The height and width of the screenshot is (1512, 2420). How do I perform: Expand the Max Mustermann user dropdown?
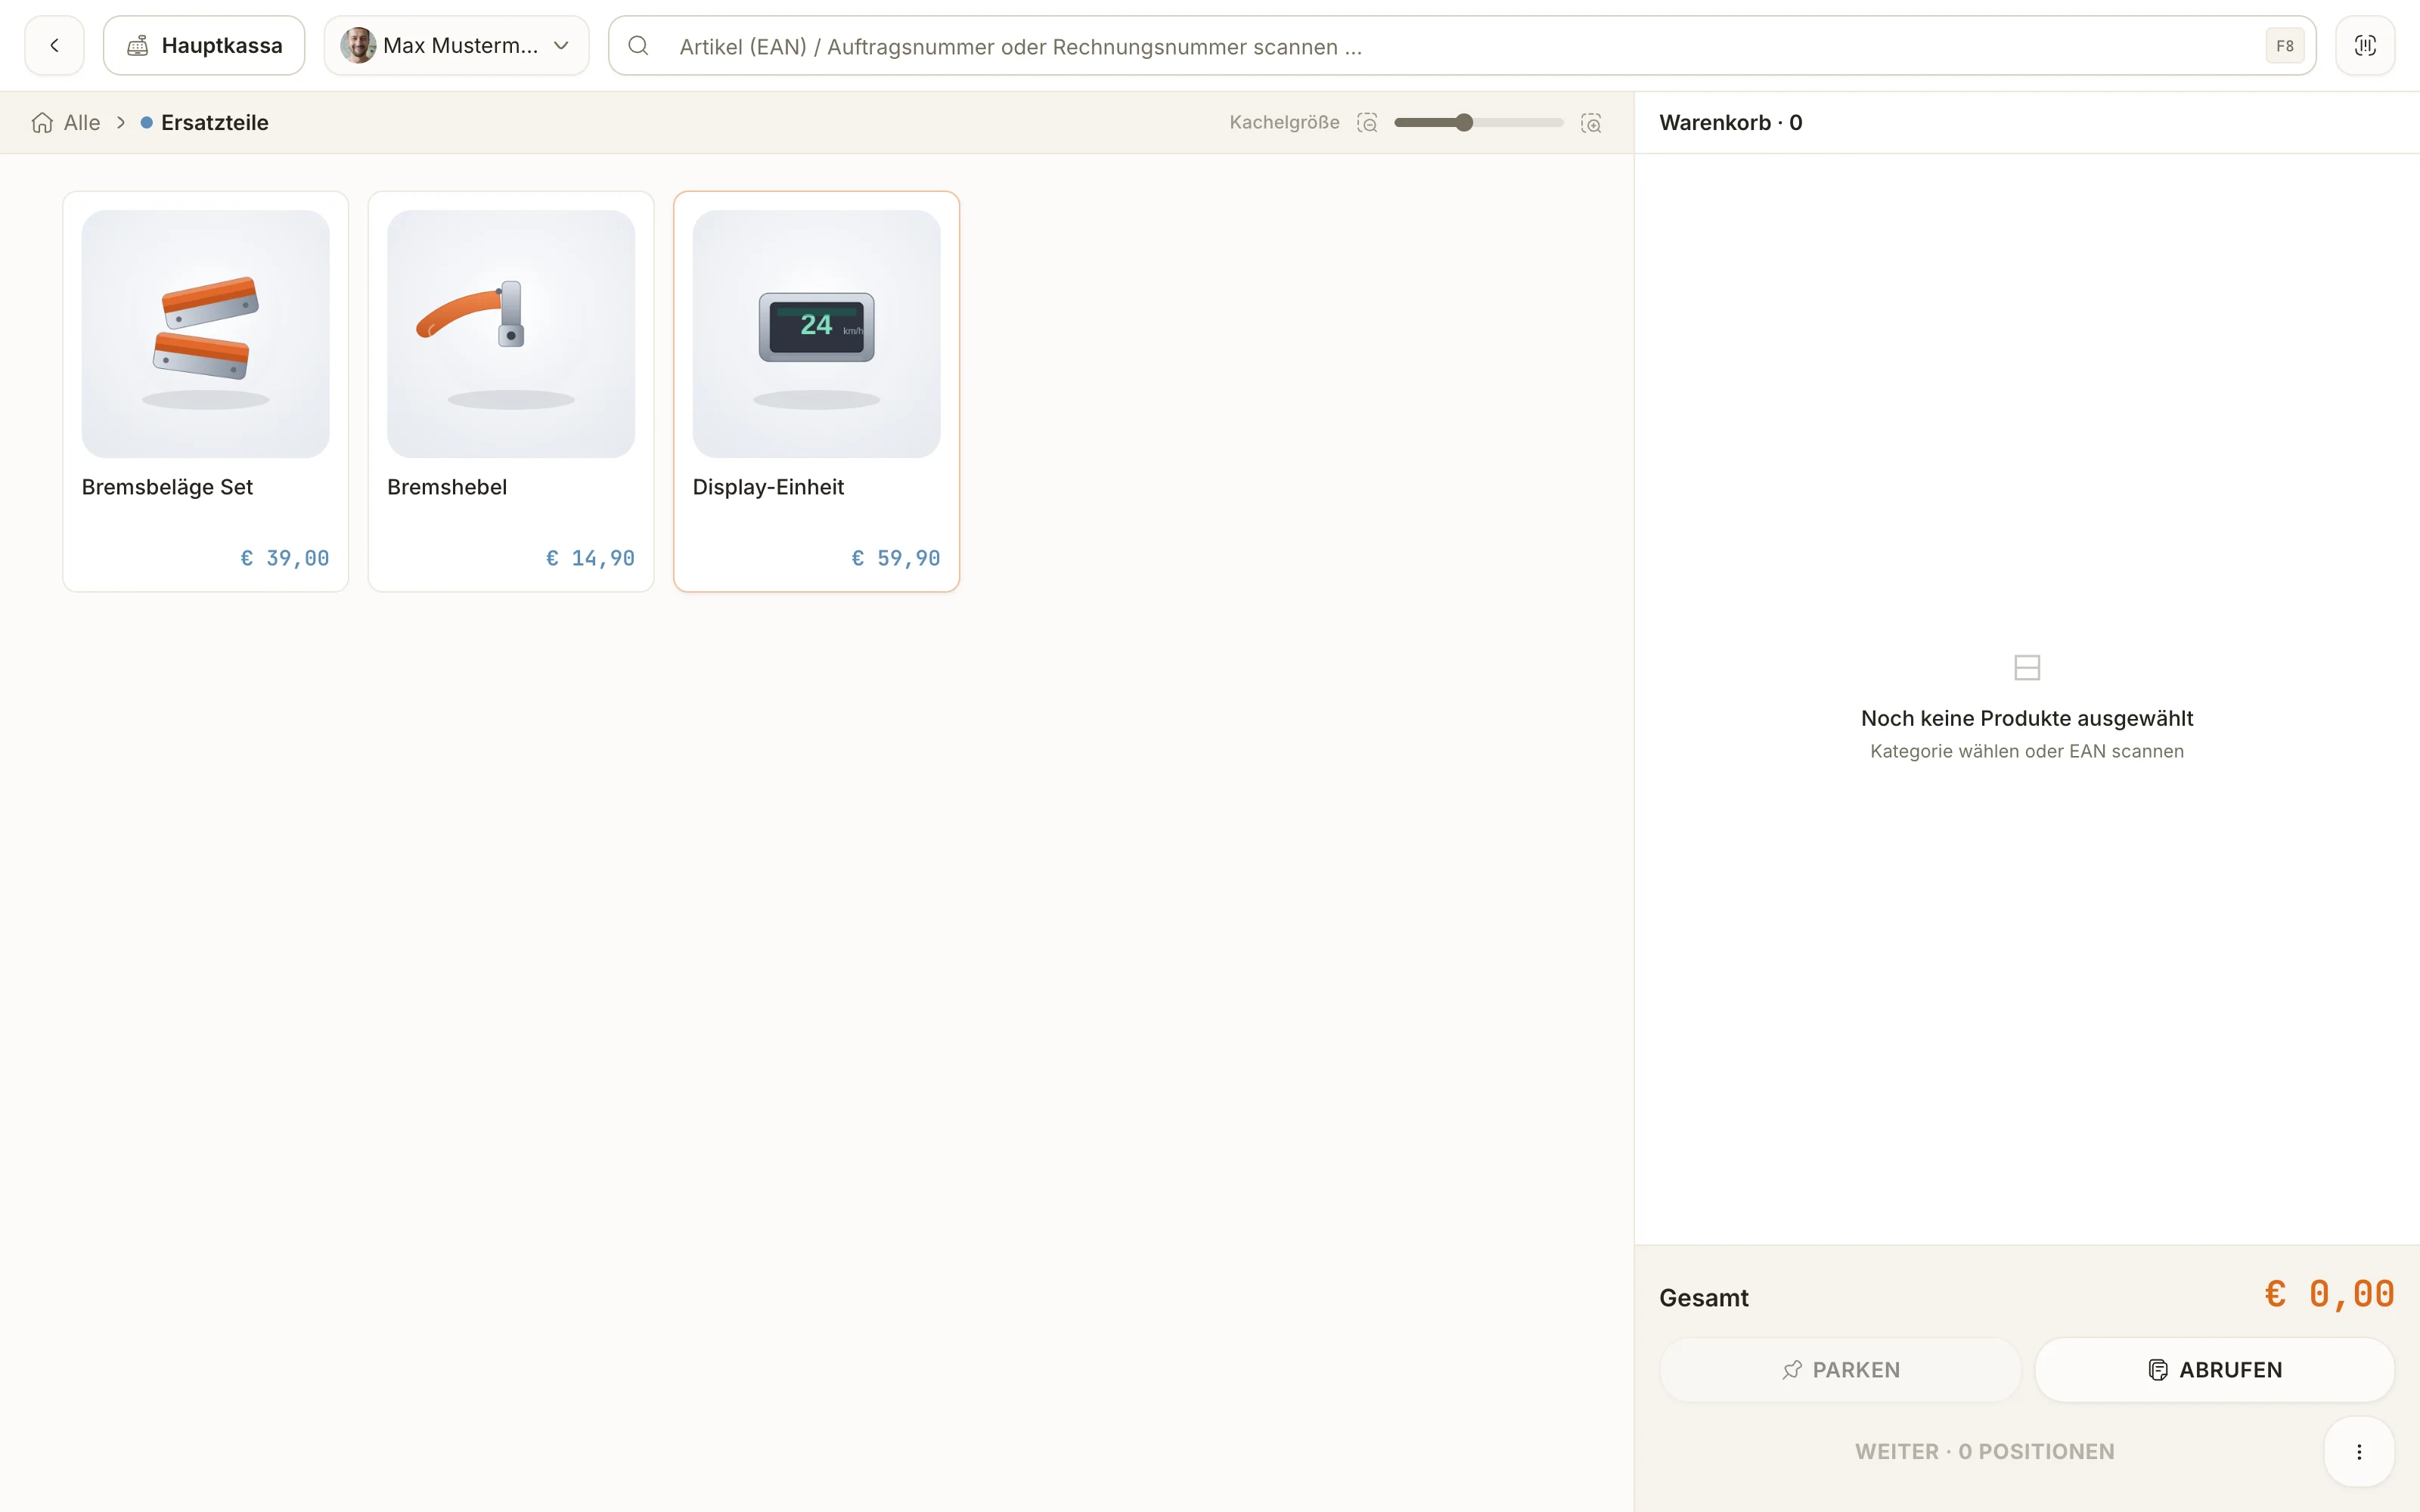(x=457, y=45)
